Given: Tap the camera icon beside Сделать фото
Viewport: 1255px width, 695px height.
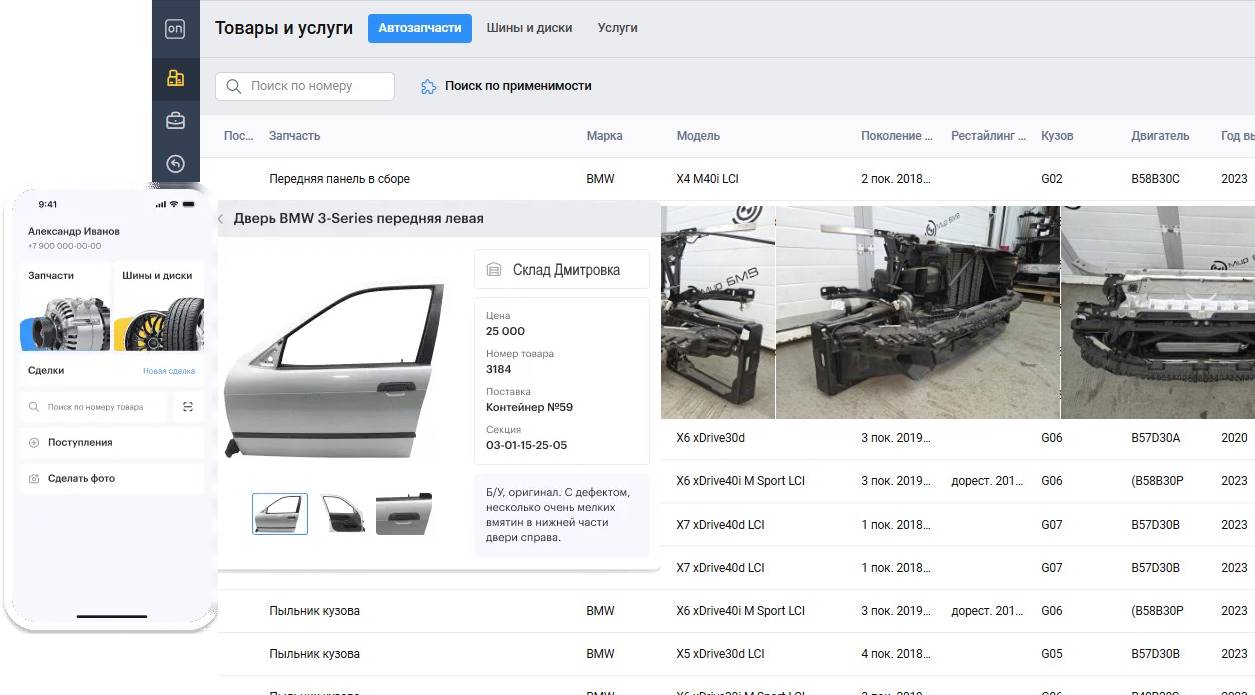Looking at the screenshot, I should [34, 479].
